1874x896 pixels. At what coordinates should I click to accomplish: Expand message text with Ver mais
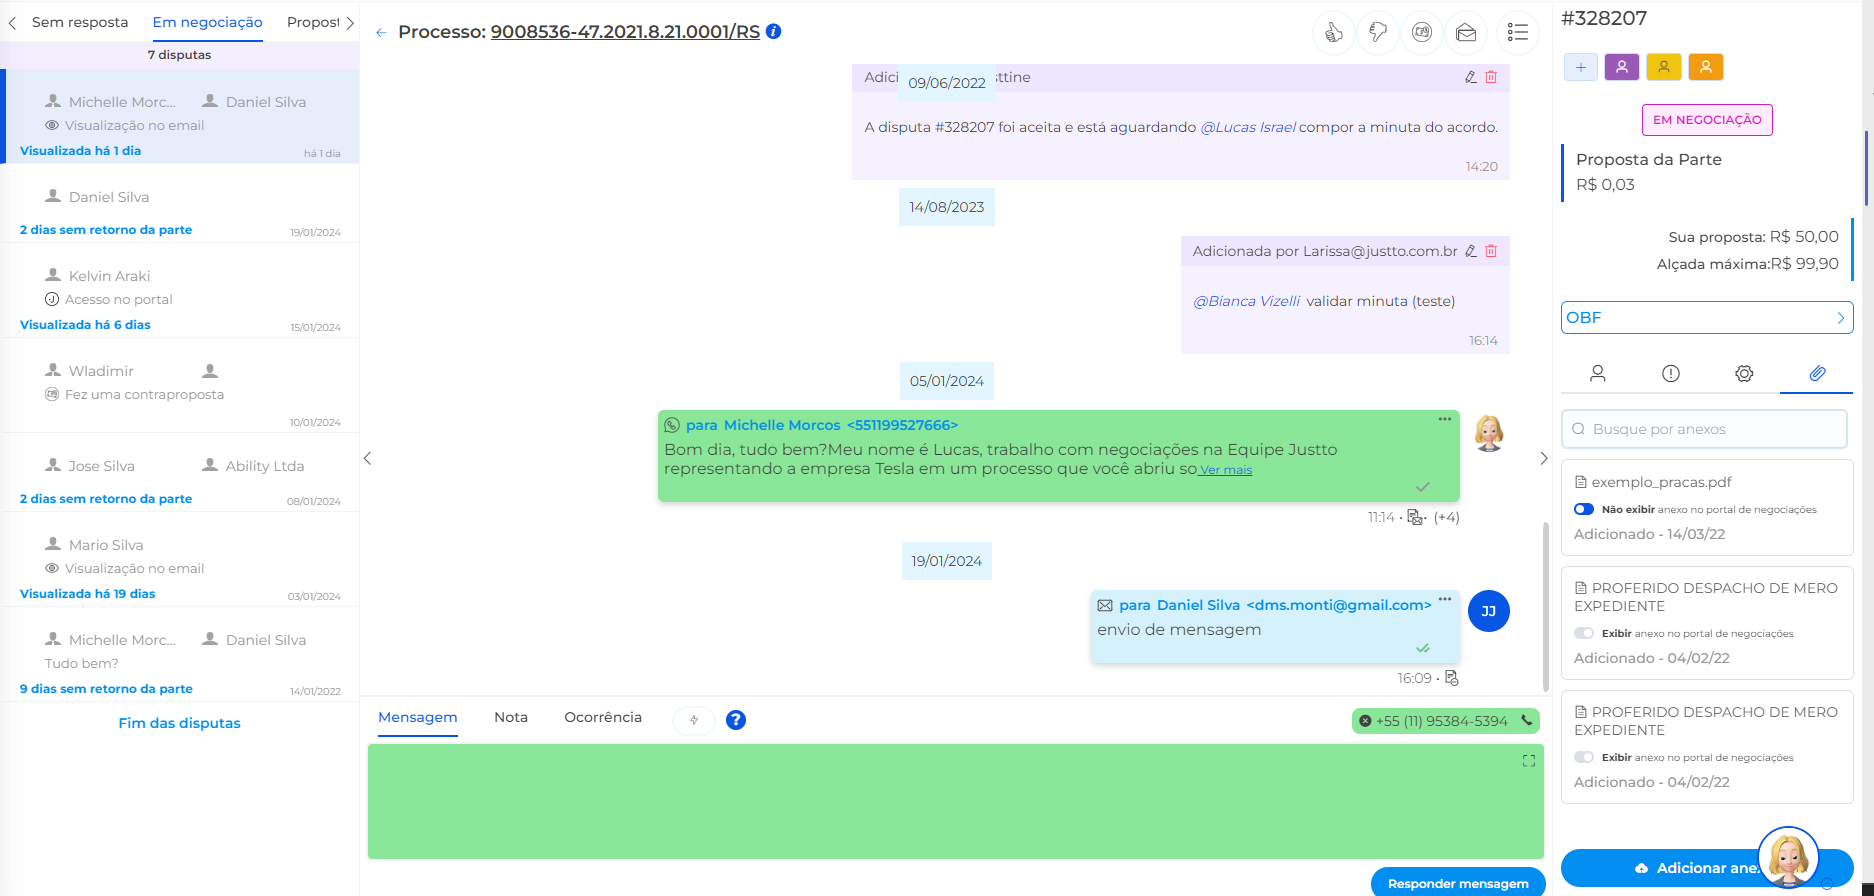tap(1226, 470)
